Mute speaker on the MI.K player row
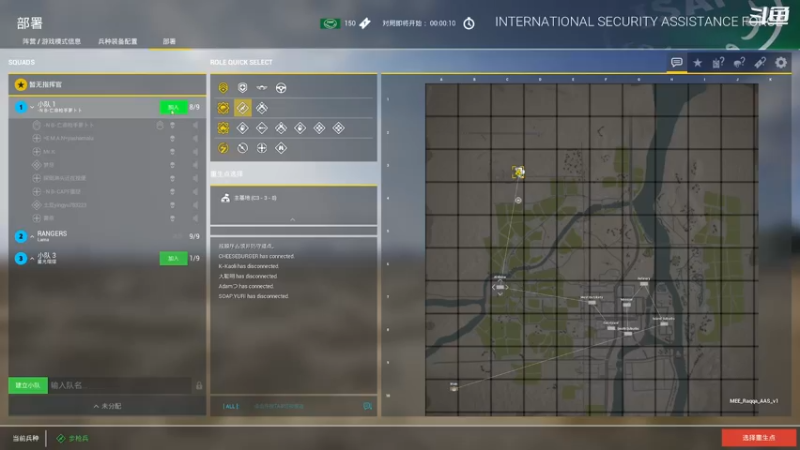 195,152
